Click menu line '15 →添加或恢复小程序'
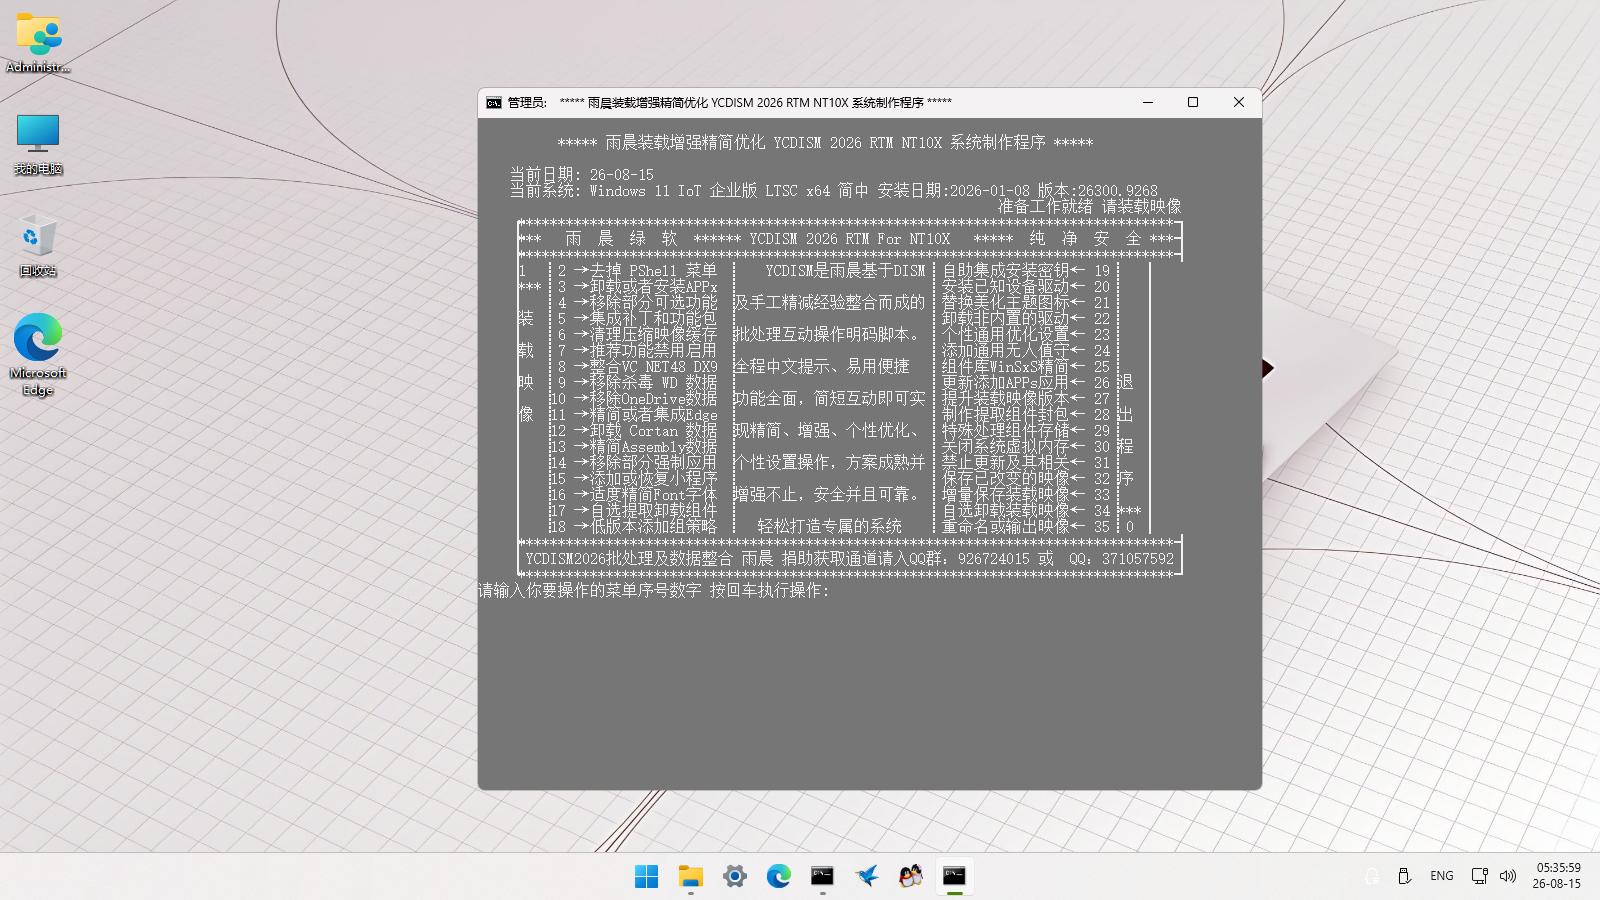Image resolution: width=1600 pixels, height=900 pixels. pyautogui.click(x=634, y=479)
